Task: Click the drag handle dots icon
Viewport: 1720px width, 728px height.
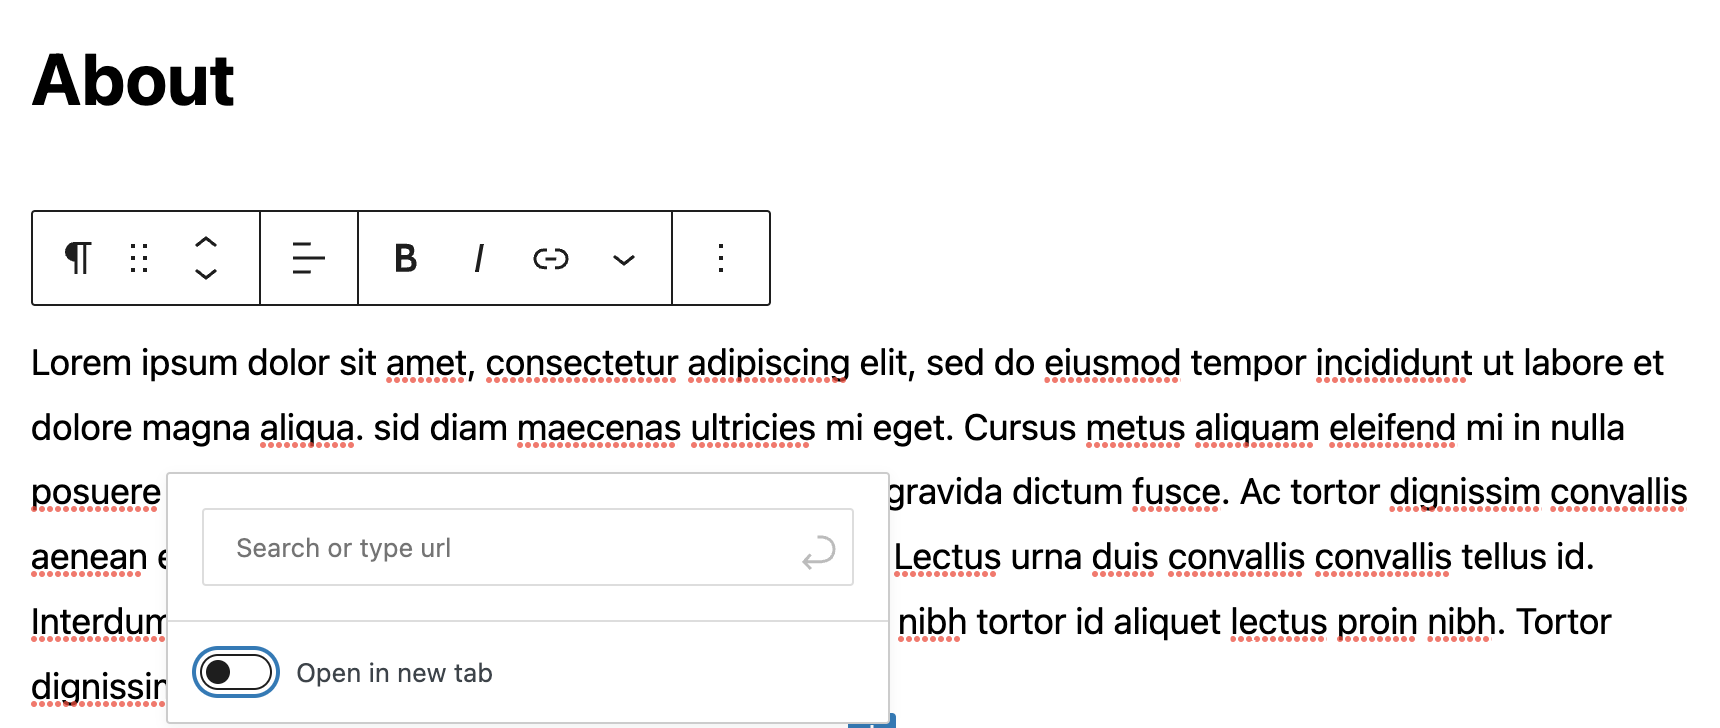Action: click(x=139, y=258)
